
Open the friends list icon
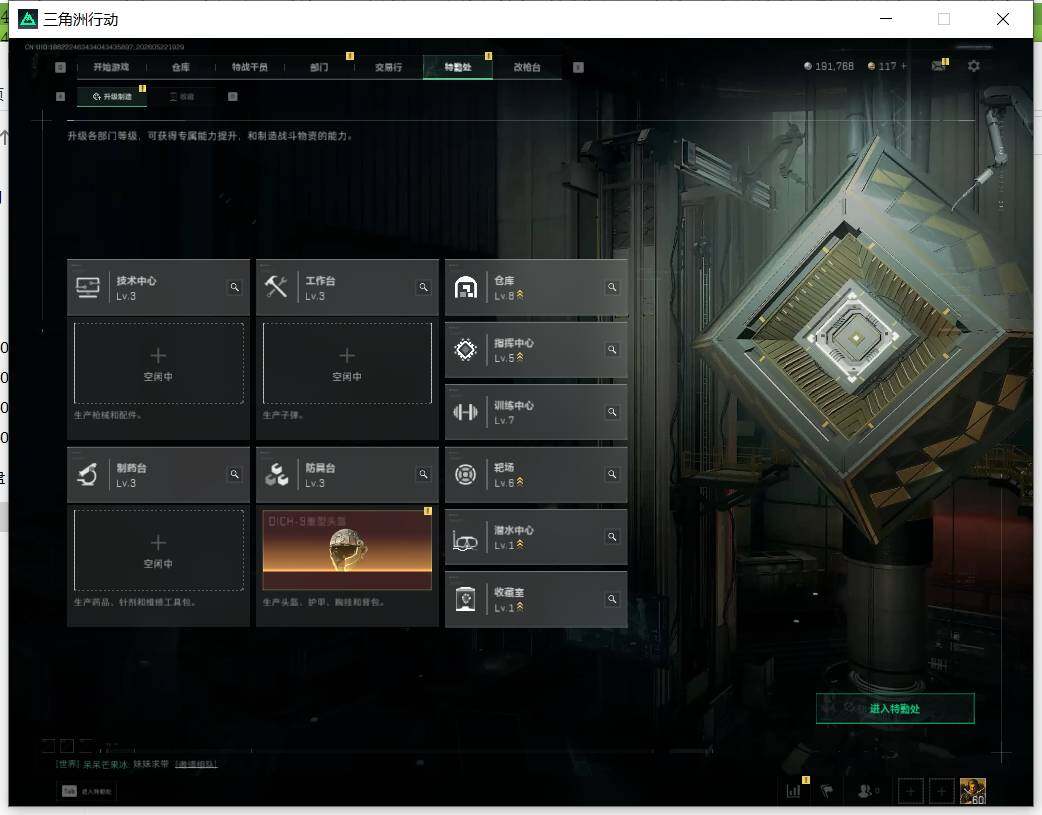[x=866, y=790]
